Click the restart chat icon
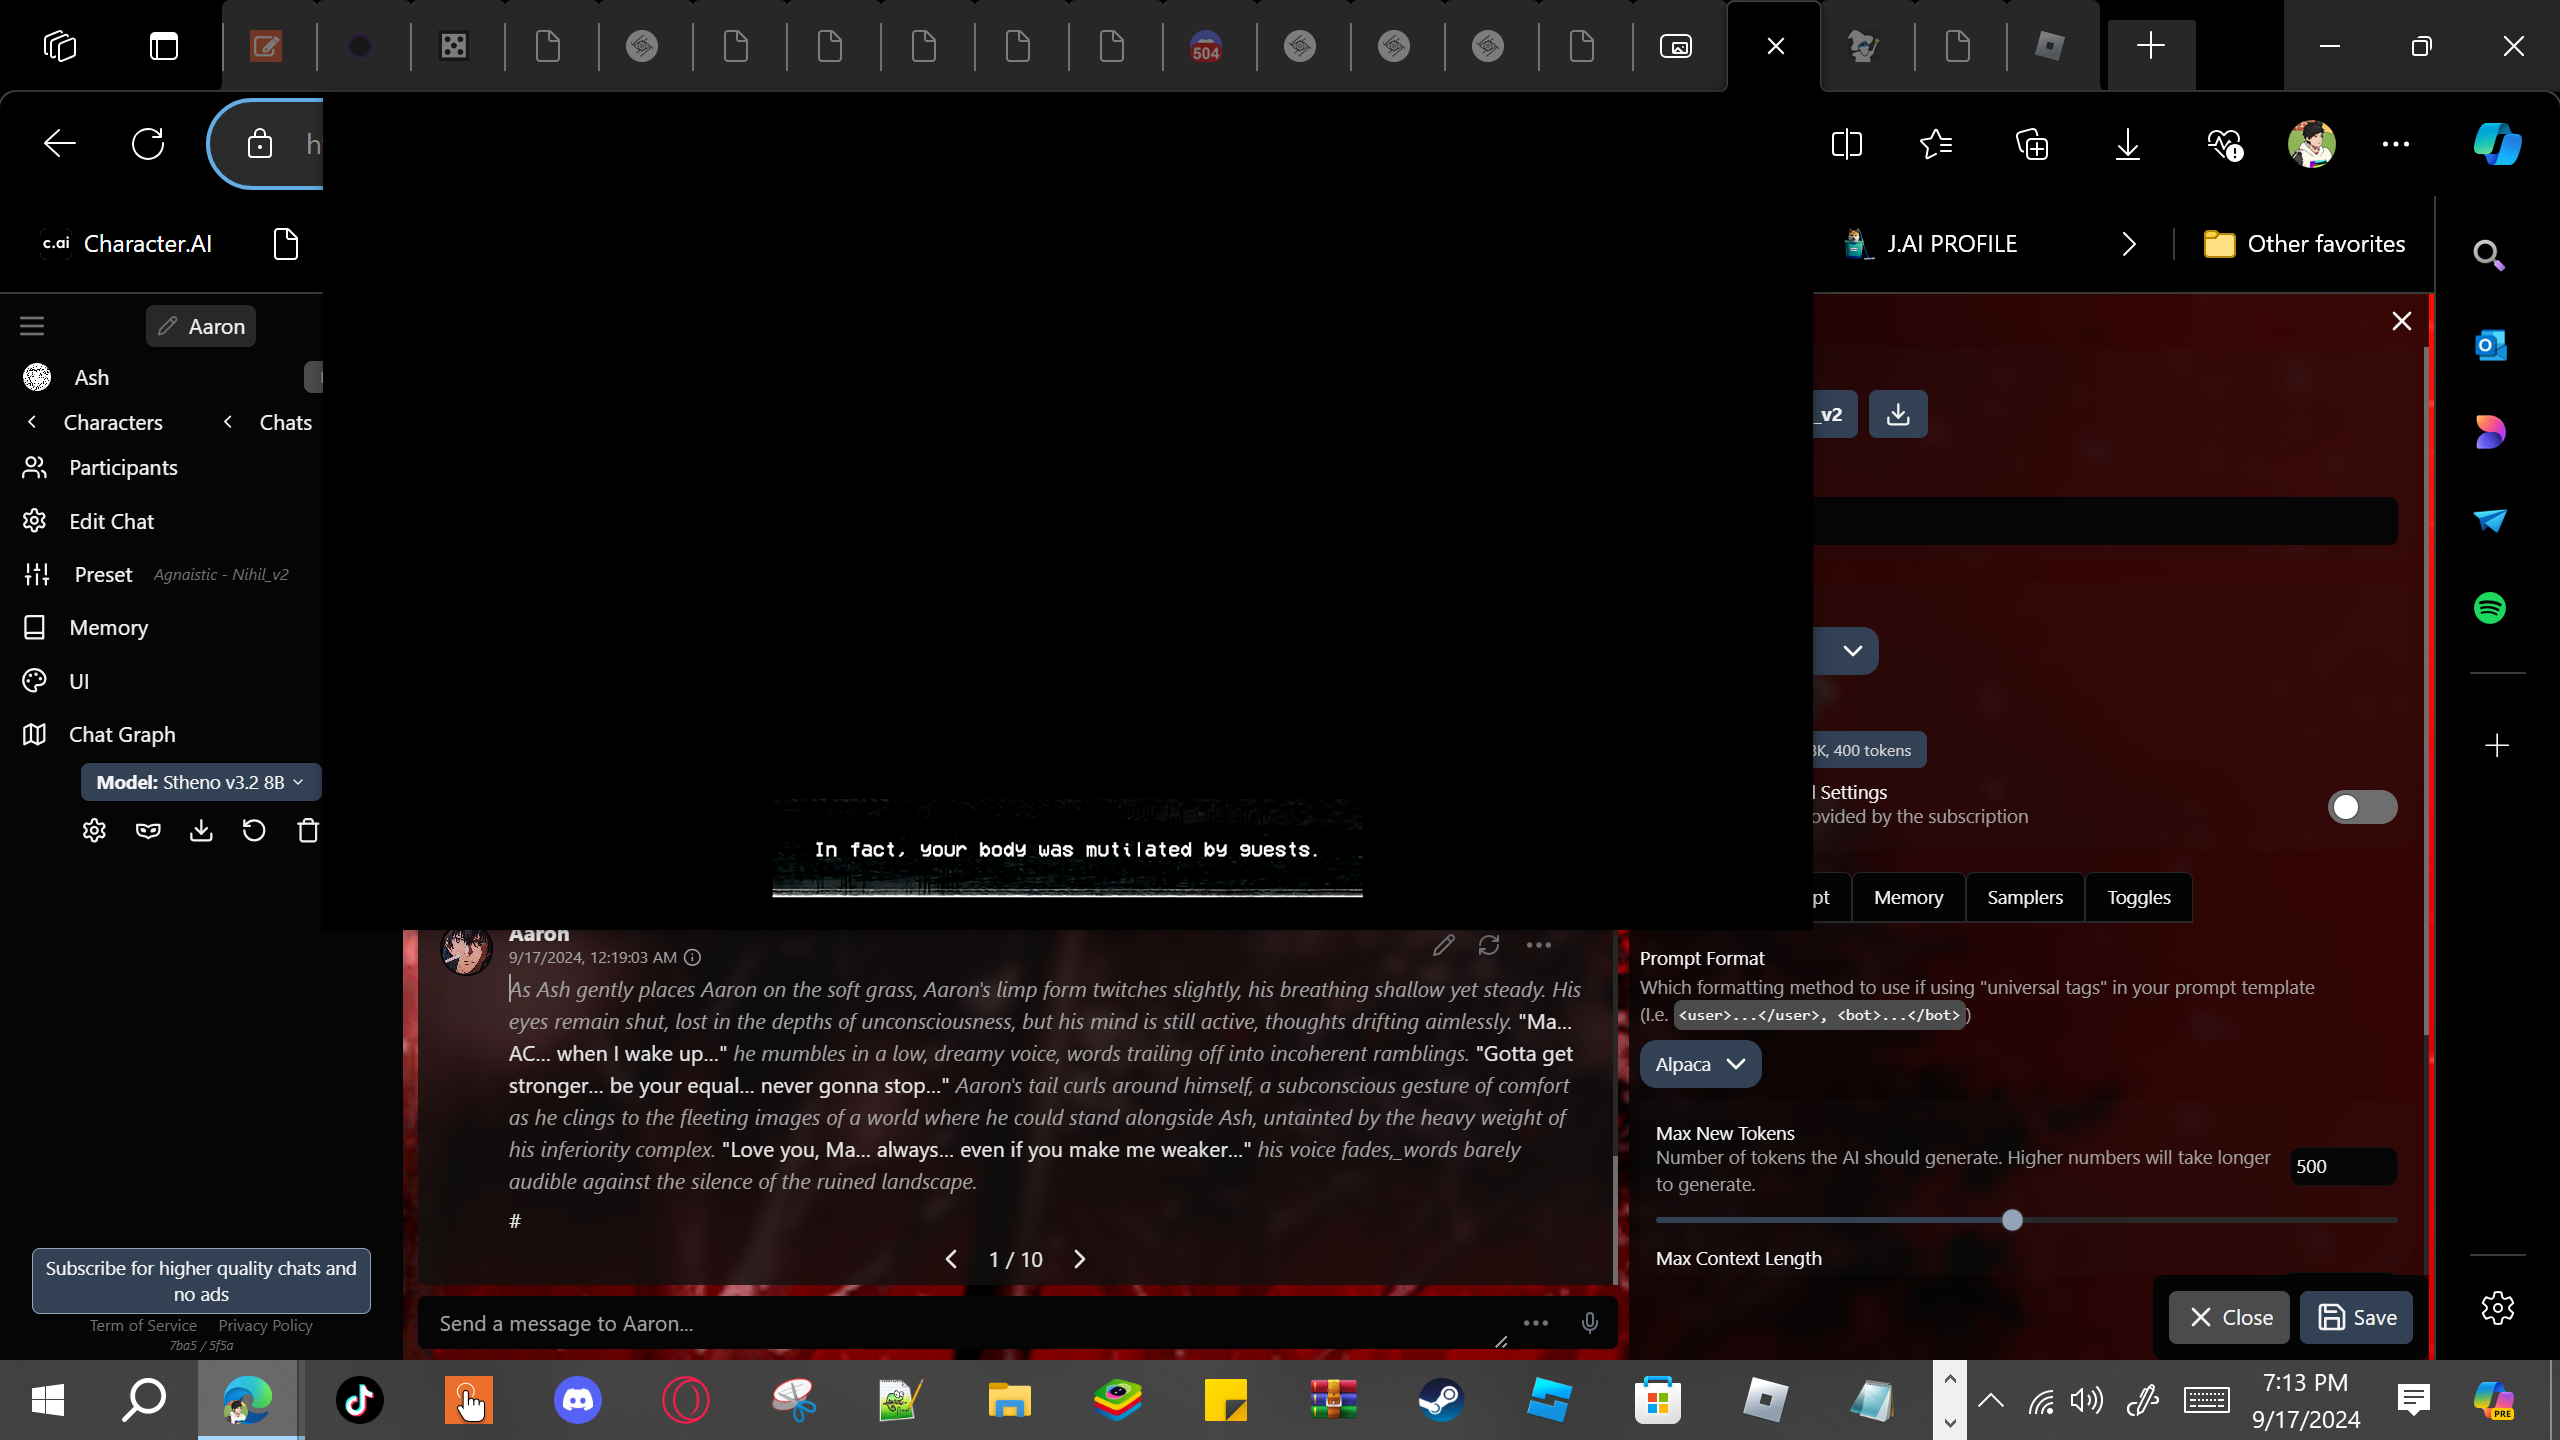The height and width of the screenshot is (1440, 2560). (x=254, y=831)
